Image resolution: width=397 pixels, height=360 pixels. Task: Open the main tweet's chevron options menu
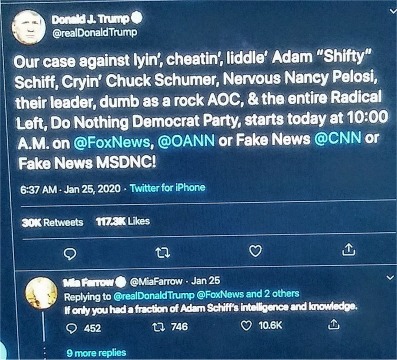click(393, 11)
